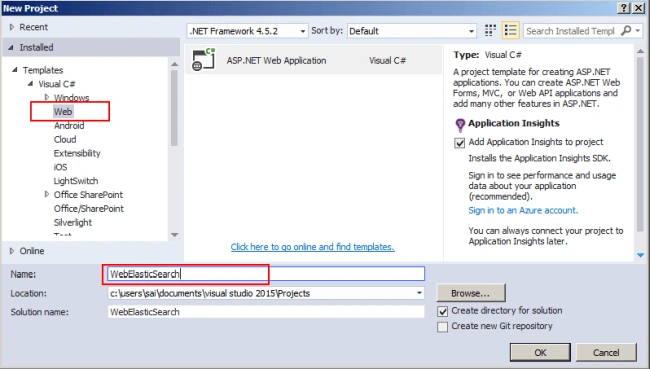The width and height of the screenshot is (650, 369).
Task: Enable Create new Git repository
Action: (x=442, y=327)
